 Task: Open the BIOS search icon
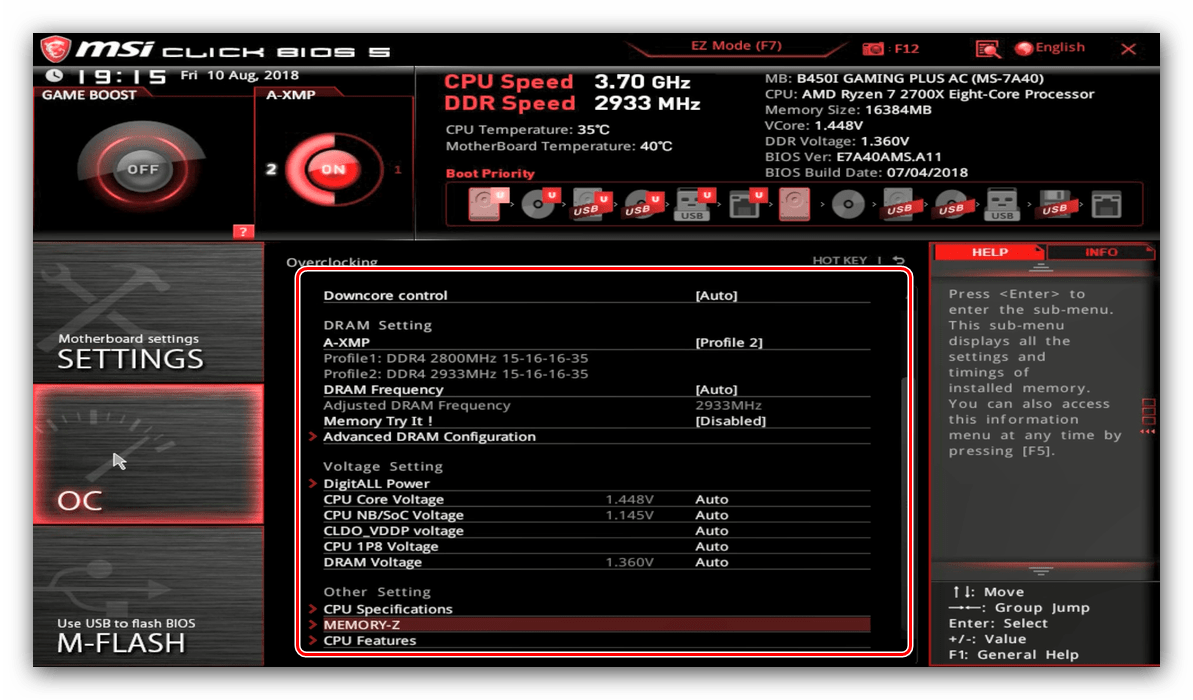(988, 48)
